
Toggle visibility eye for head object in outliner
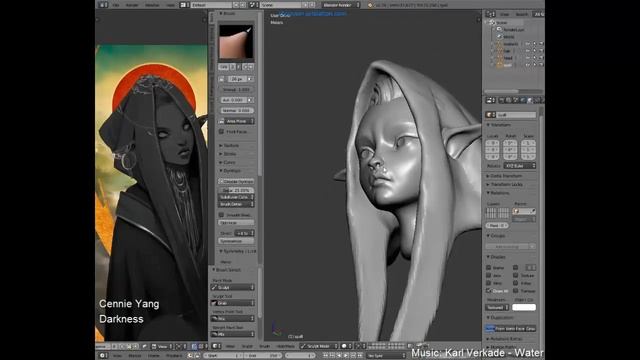click(528, 58)
